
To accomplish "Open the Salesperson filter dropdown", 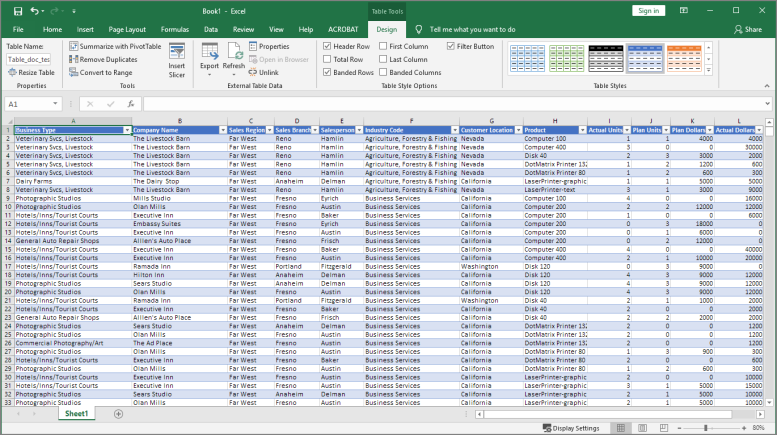I will tap(359, 130).
